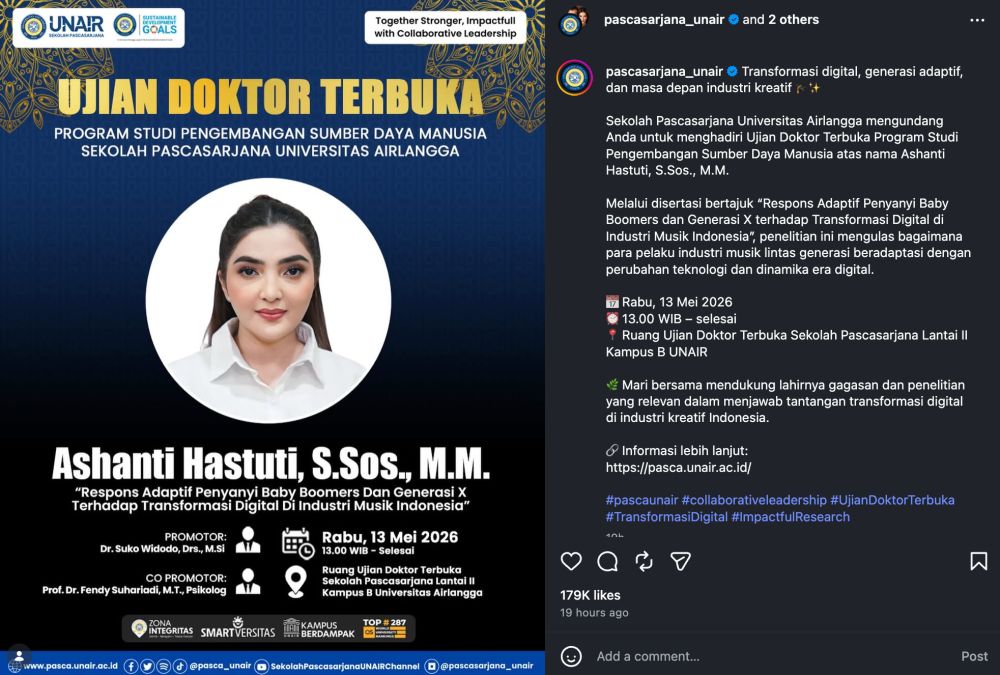Open pascasarjana_unair username in caption
This screenshot has width=1000, height=675.
coord(664,71)
